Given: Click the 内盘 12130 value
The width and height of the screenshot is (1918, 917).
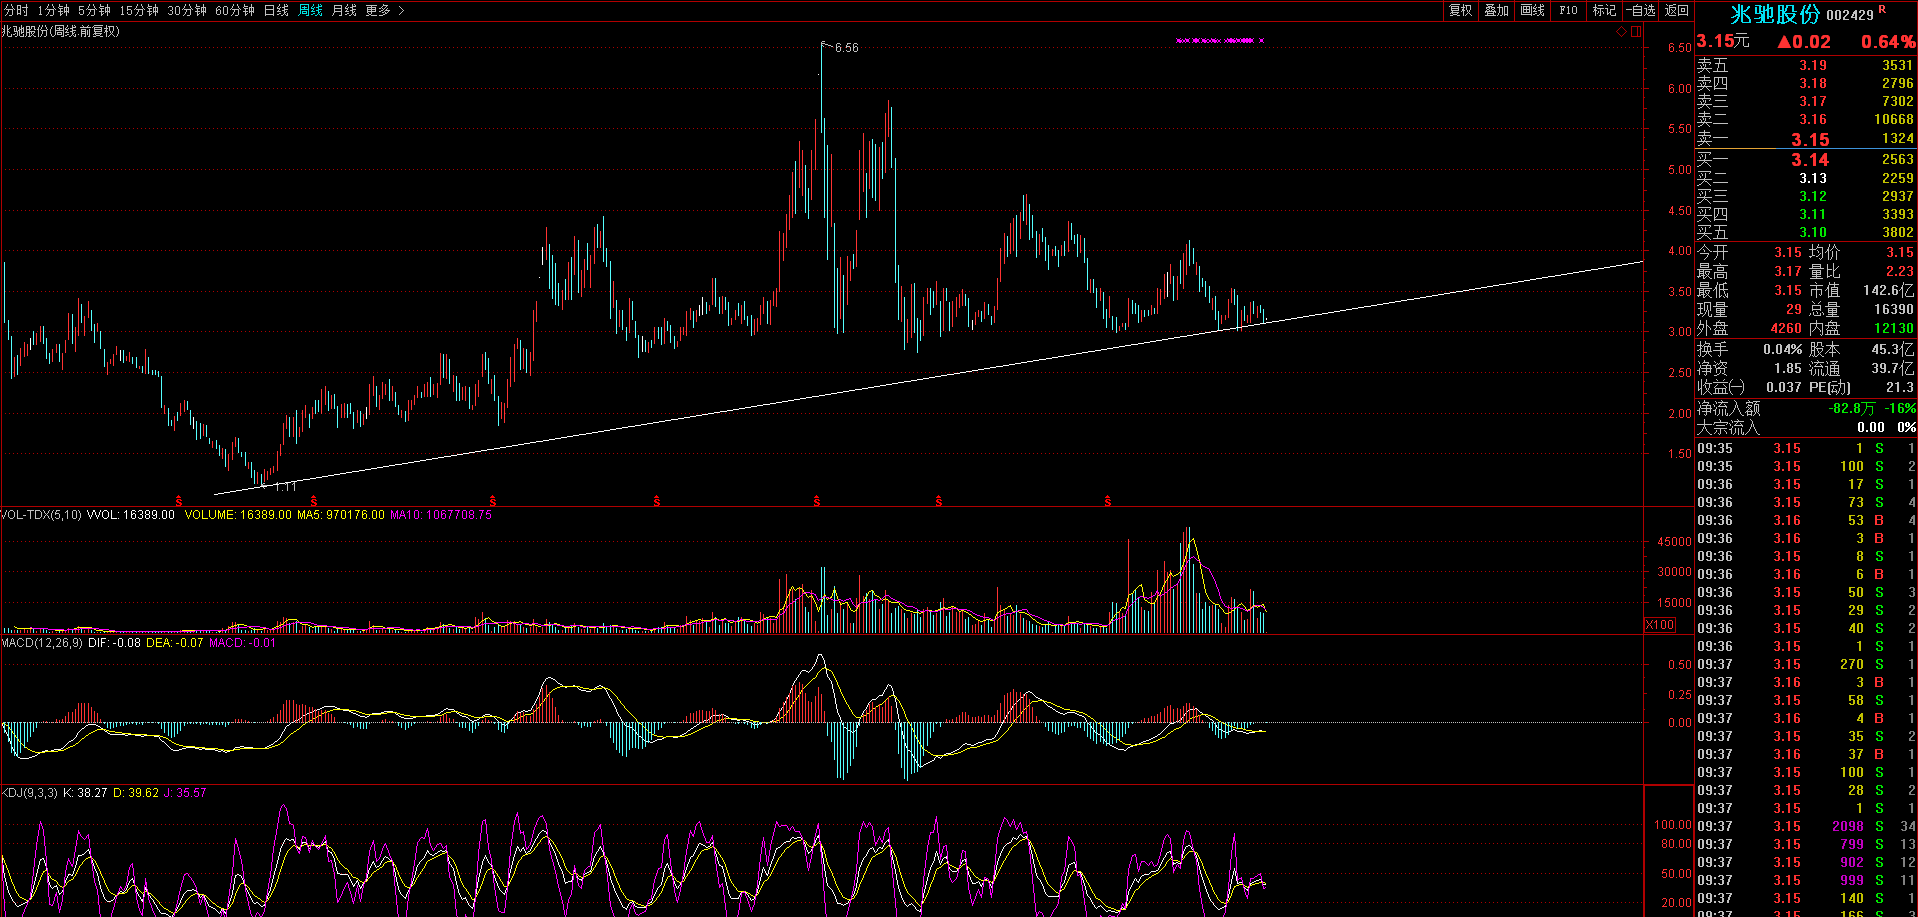Looking at the screenshot, I should (x=1894, y=328).
